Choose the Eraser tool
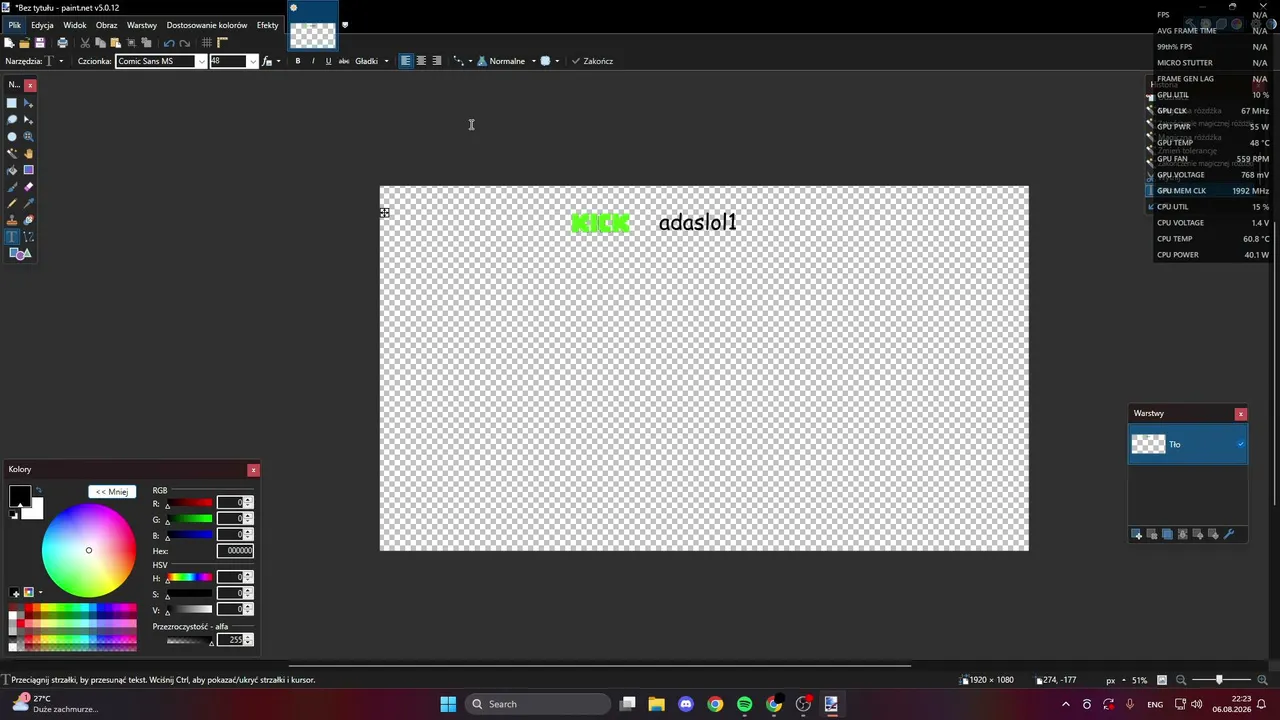 [28, 187]
